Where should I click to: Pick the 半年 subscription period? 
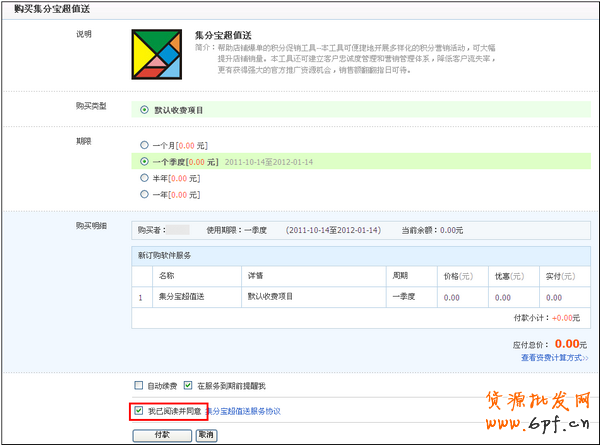(x=145, y=177)
